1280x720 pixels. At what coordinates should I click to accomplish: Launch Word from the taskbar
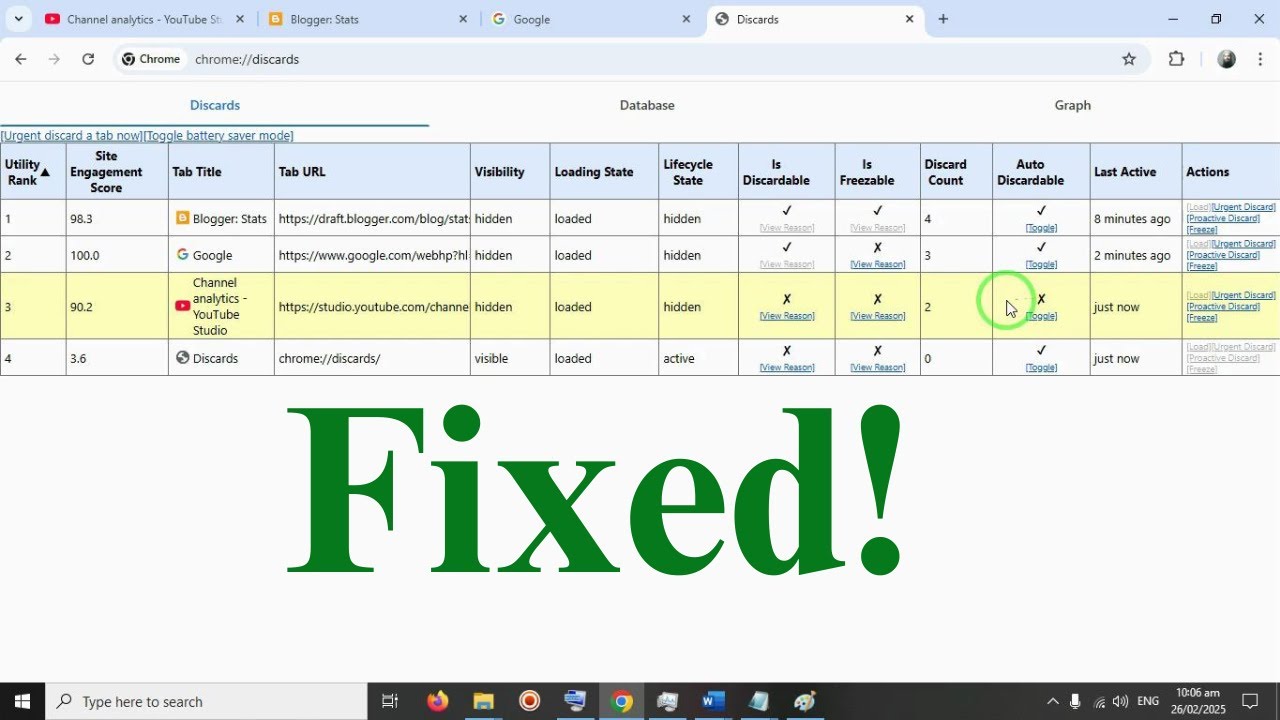coord(713,701)
